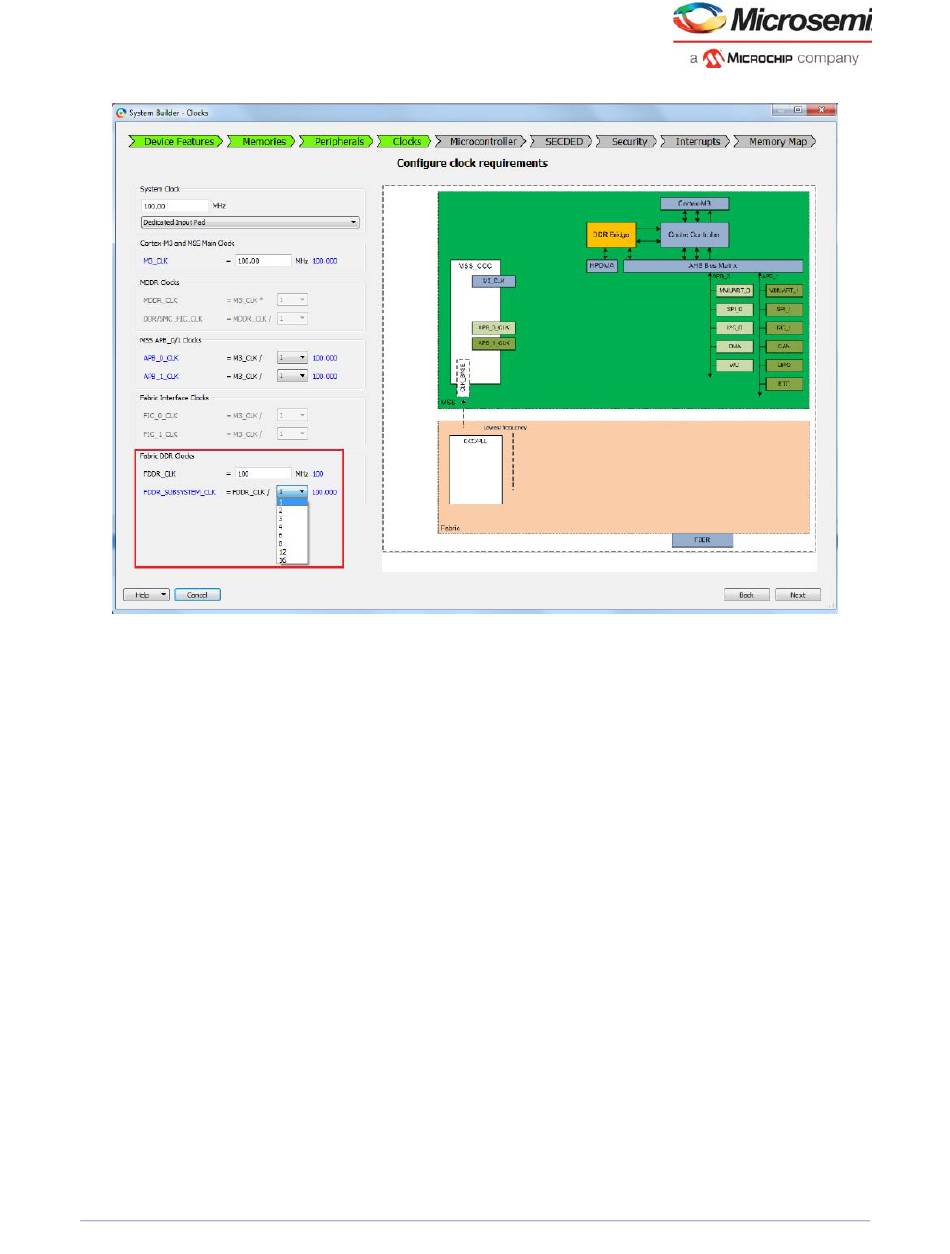This screenshot has width=950, height=1254.
Task: Click the M3_CLK frequency field
Action: (x=263, y=260)
